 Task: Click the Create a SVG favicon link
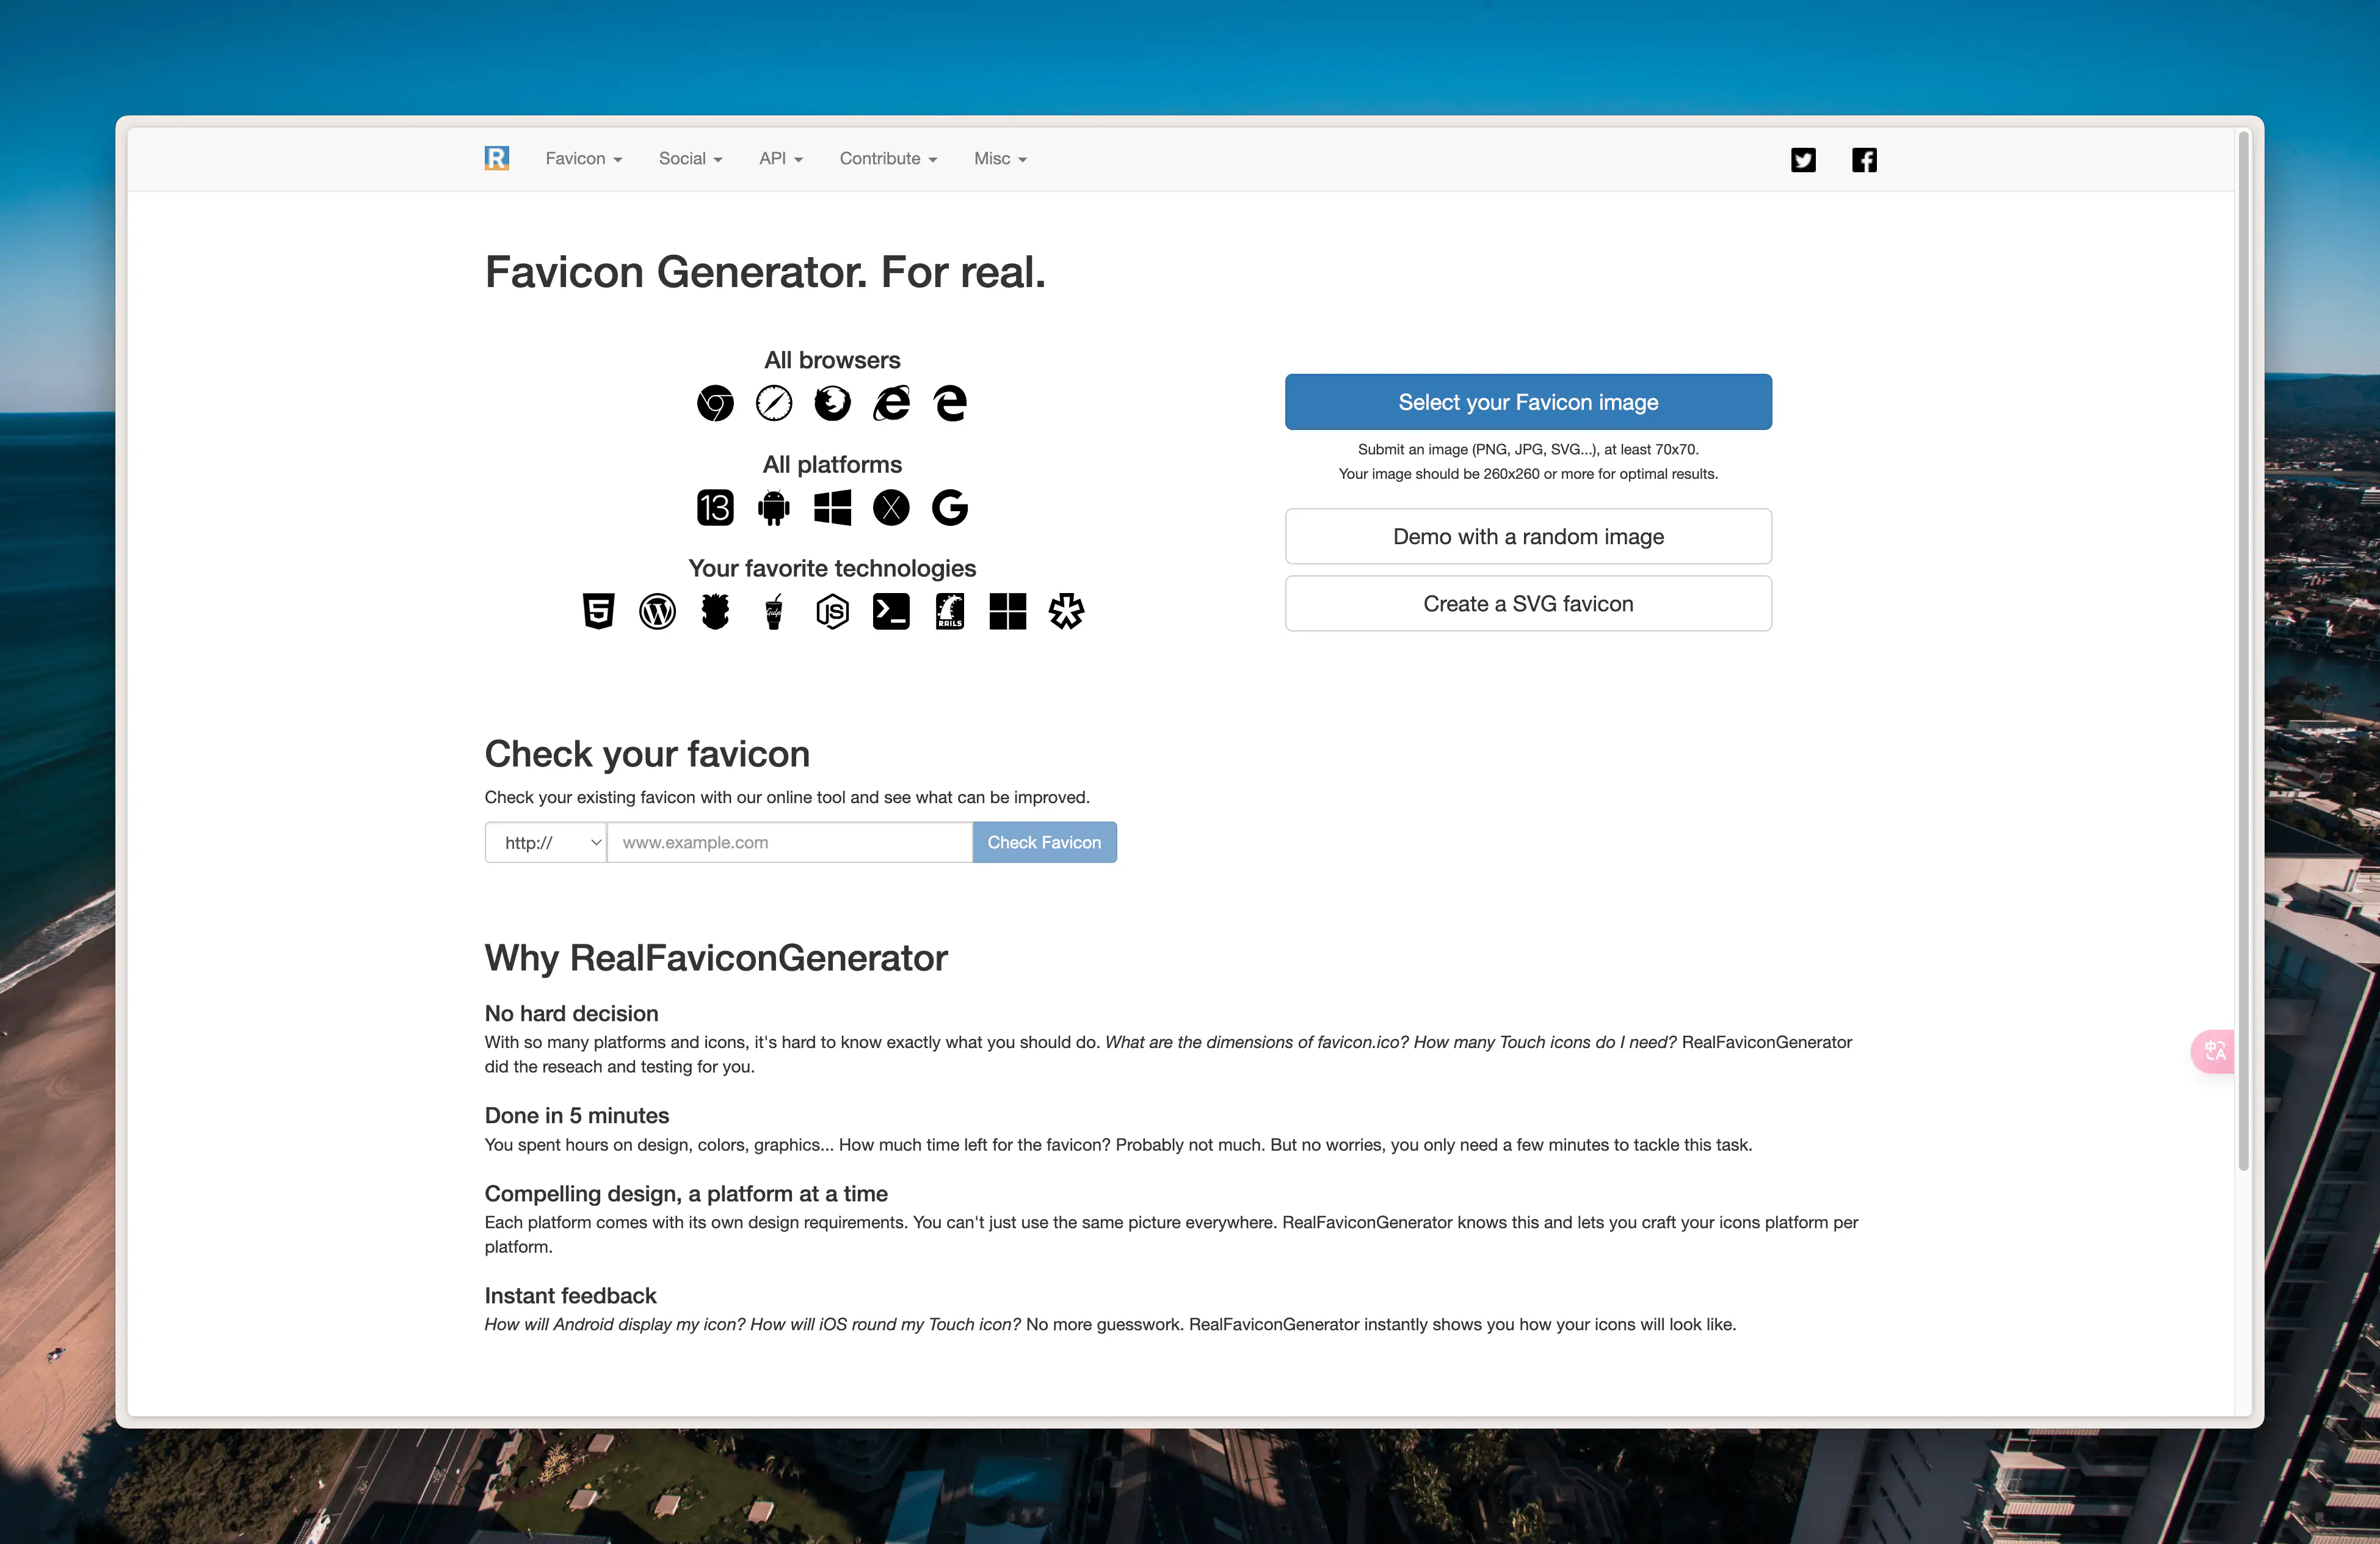(x=1528, y=603)
